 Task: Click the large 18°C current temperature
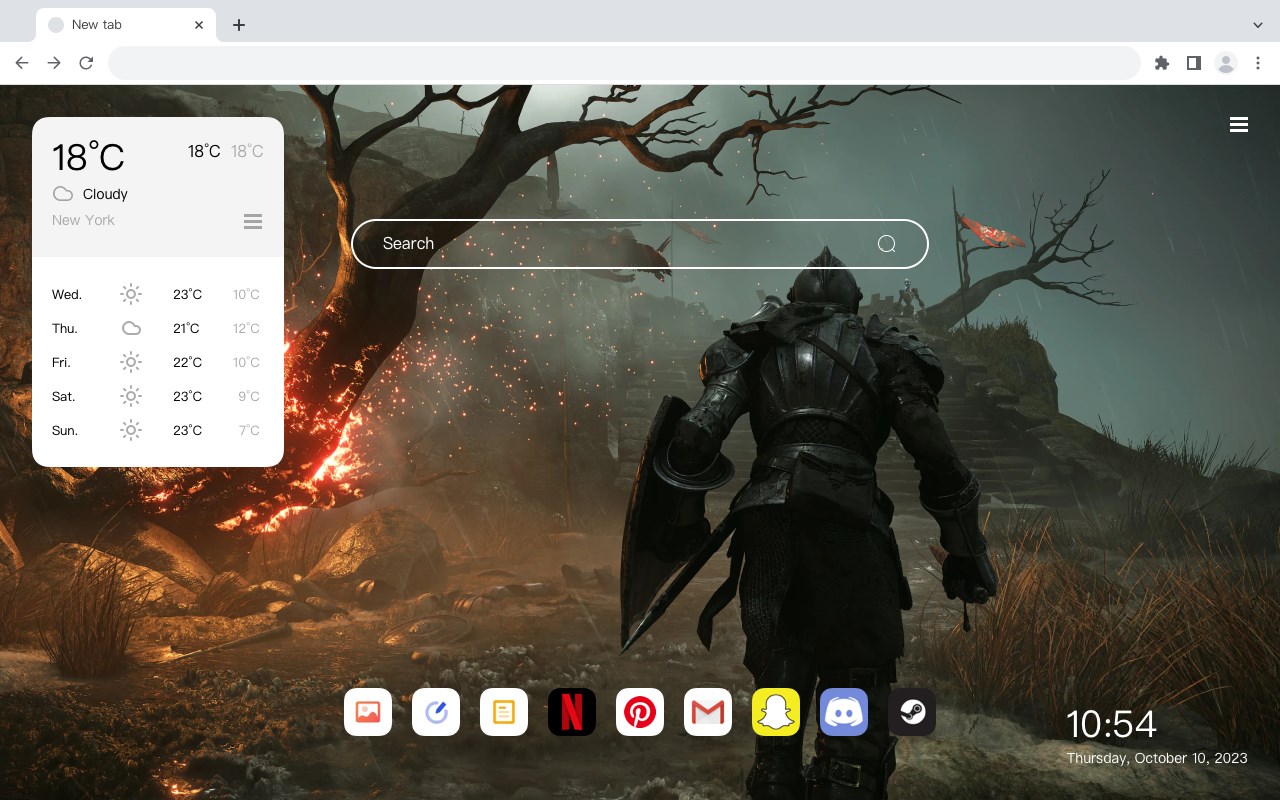point(88,157)
